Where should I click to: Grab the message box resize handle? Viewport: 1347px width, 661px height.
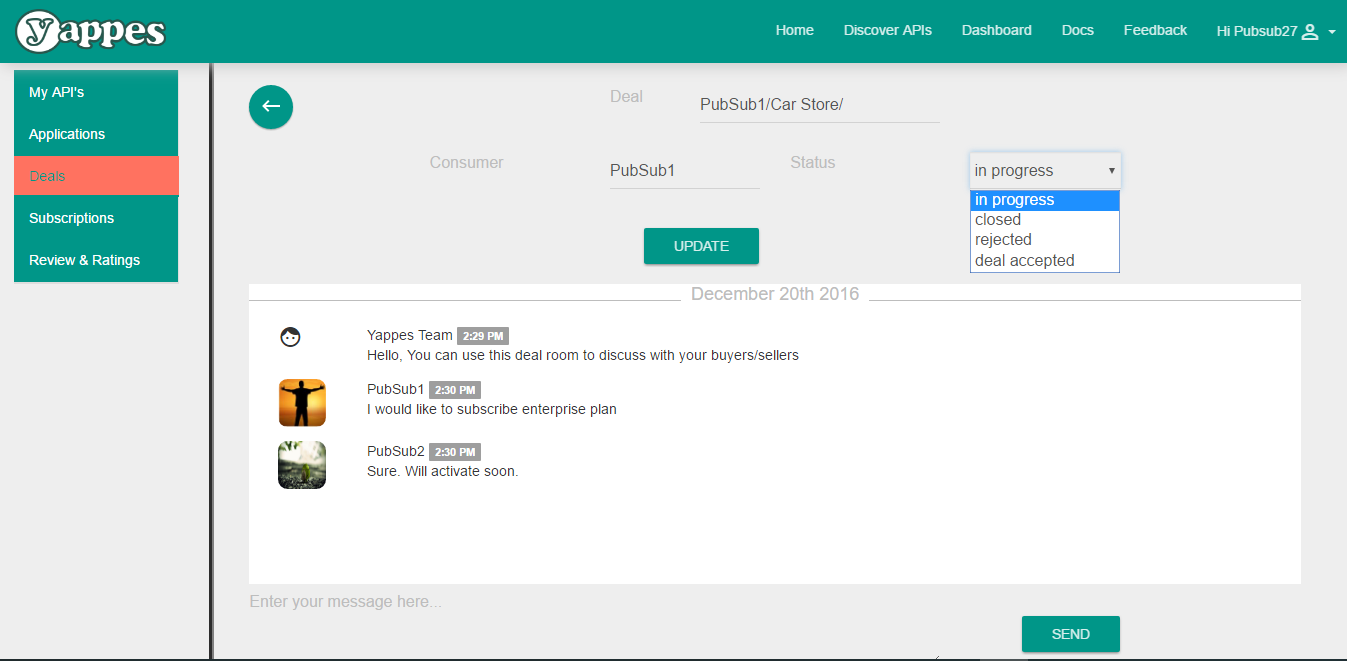pyautogui.click(x=936, y=656)
